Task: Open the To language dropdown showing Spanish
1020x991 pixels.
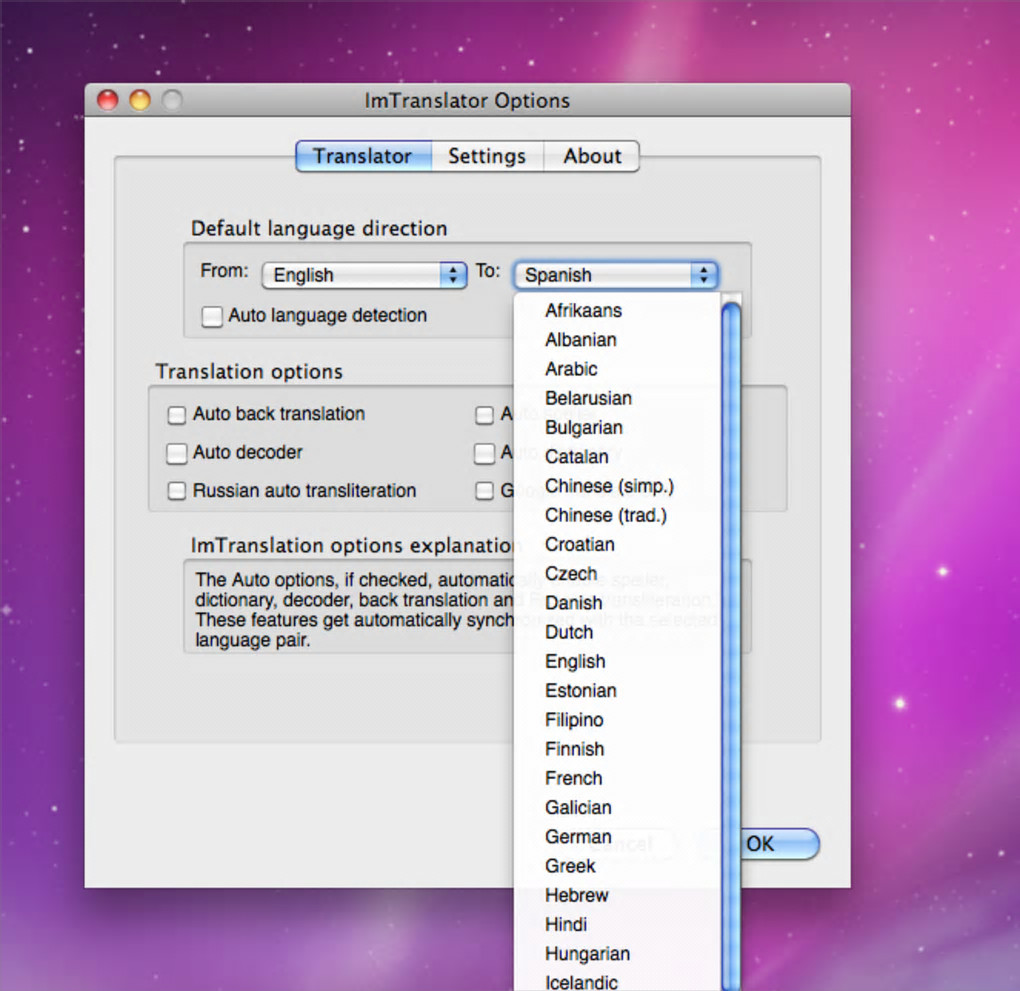Action: pos(616,275)
